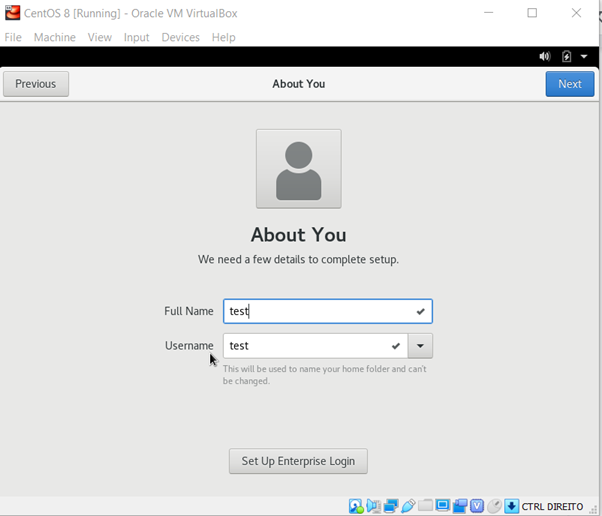Click the audio status icon in VirtualBox bar
602x516 pixels.
[373, 506]
